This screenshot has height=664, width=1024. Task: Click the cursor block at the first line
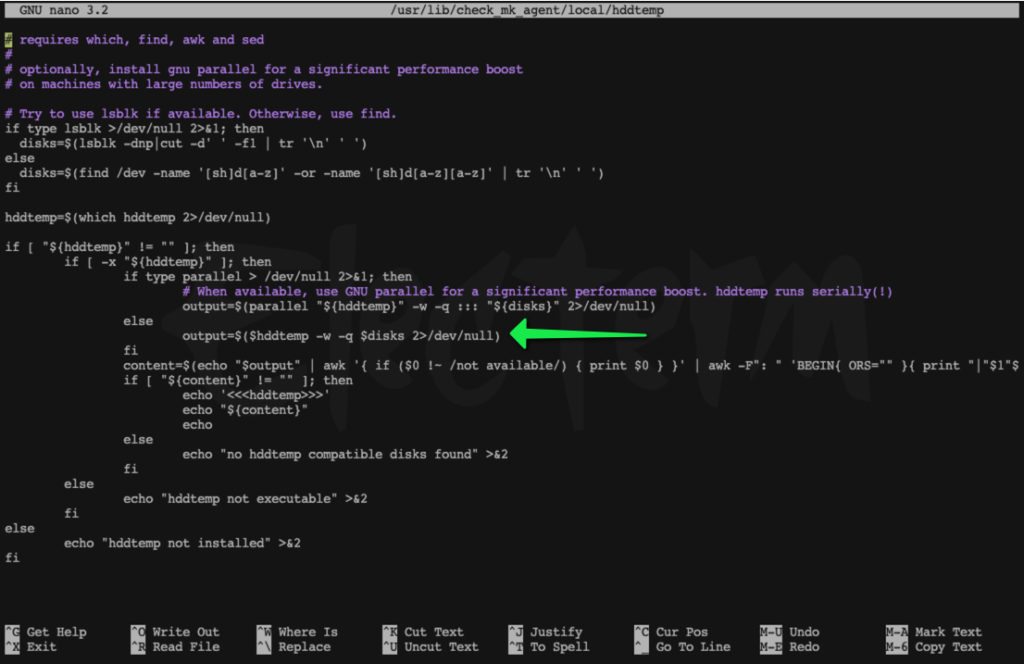pos(8,40)
